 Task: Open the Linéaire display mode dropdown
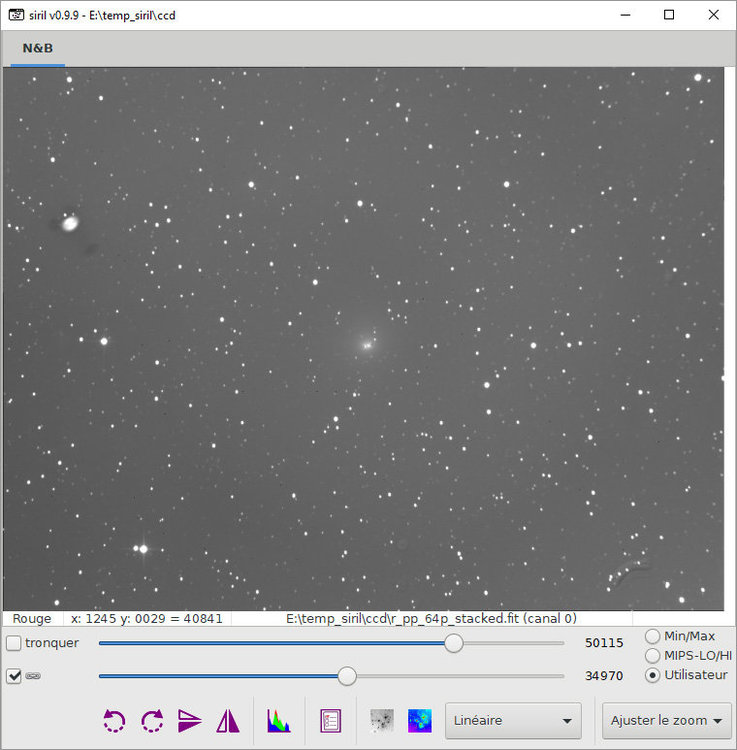point(513,720)
